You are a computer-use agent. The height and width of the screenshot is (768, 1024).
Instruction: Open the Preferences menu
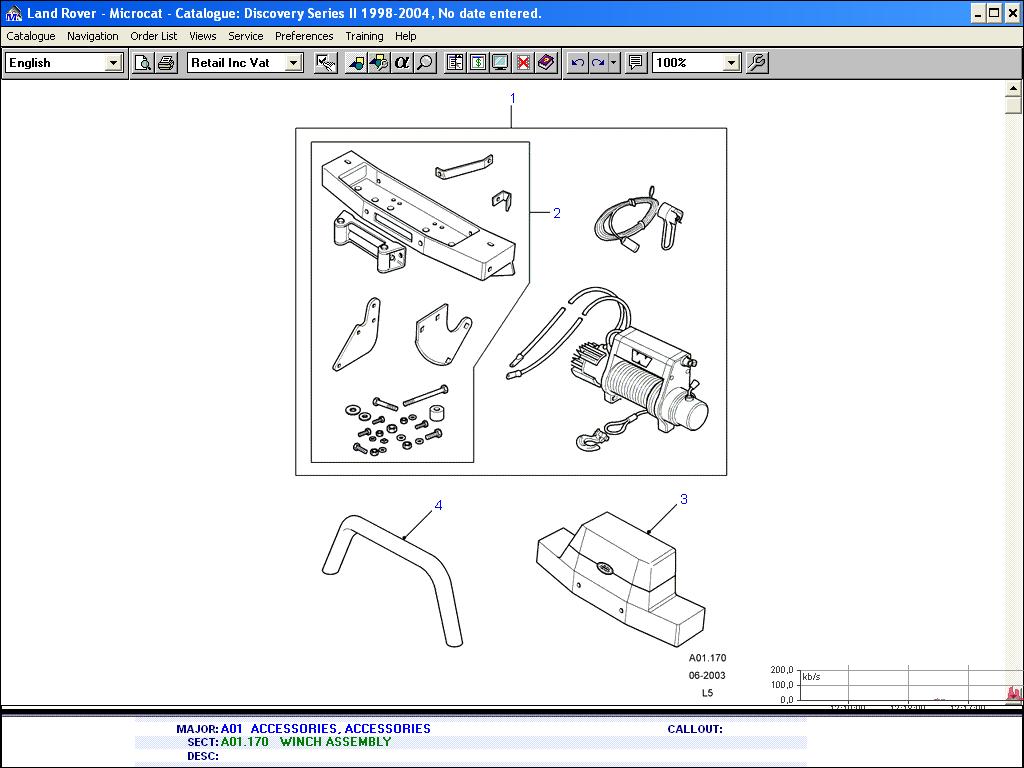(x=304, y=36)
